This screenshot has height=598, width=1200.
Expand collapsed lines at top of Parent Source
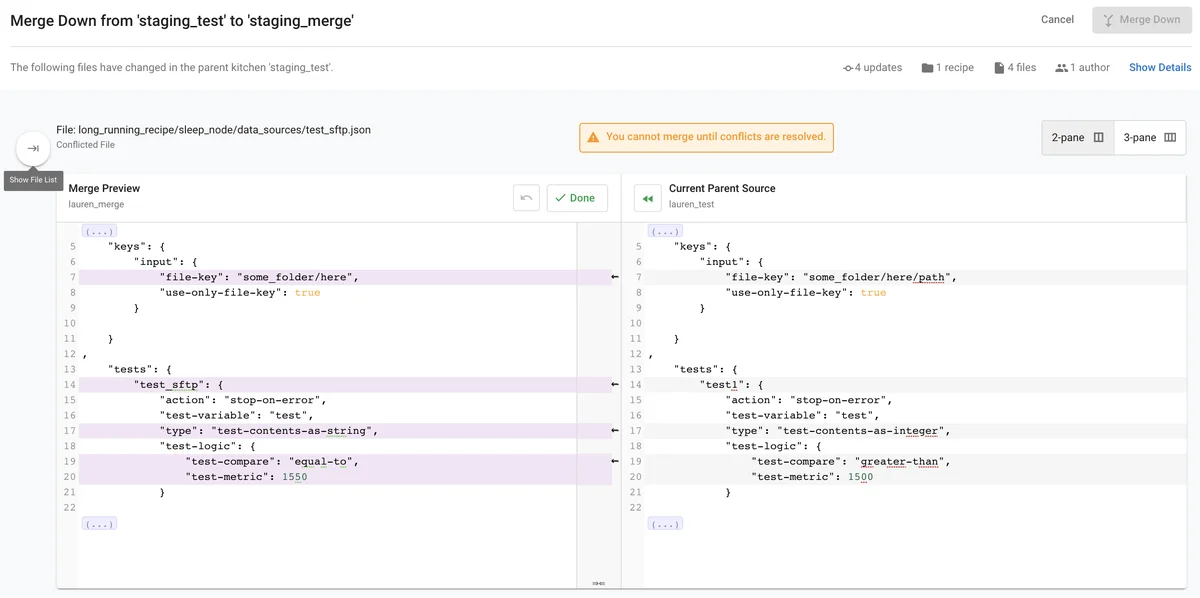[x=665, y=231]
